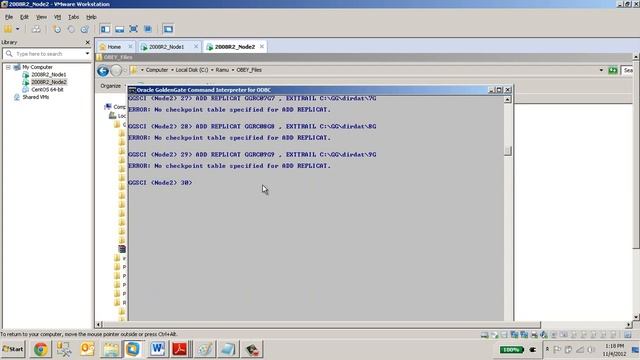640x360 pixels.
Task: Open the Help menu
Action: click(x=91, y=17)
